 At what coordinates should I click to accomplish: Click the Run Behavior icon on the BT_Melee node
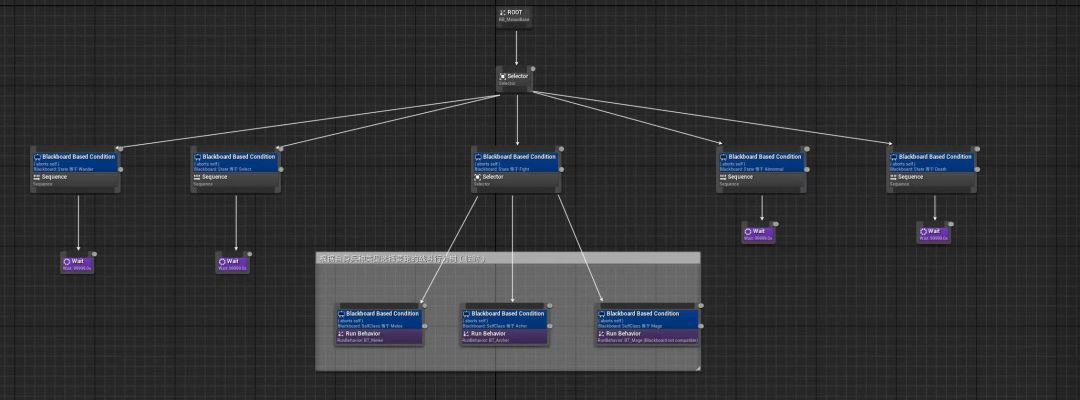tap(340, 334)
